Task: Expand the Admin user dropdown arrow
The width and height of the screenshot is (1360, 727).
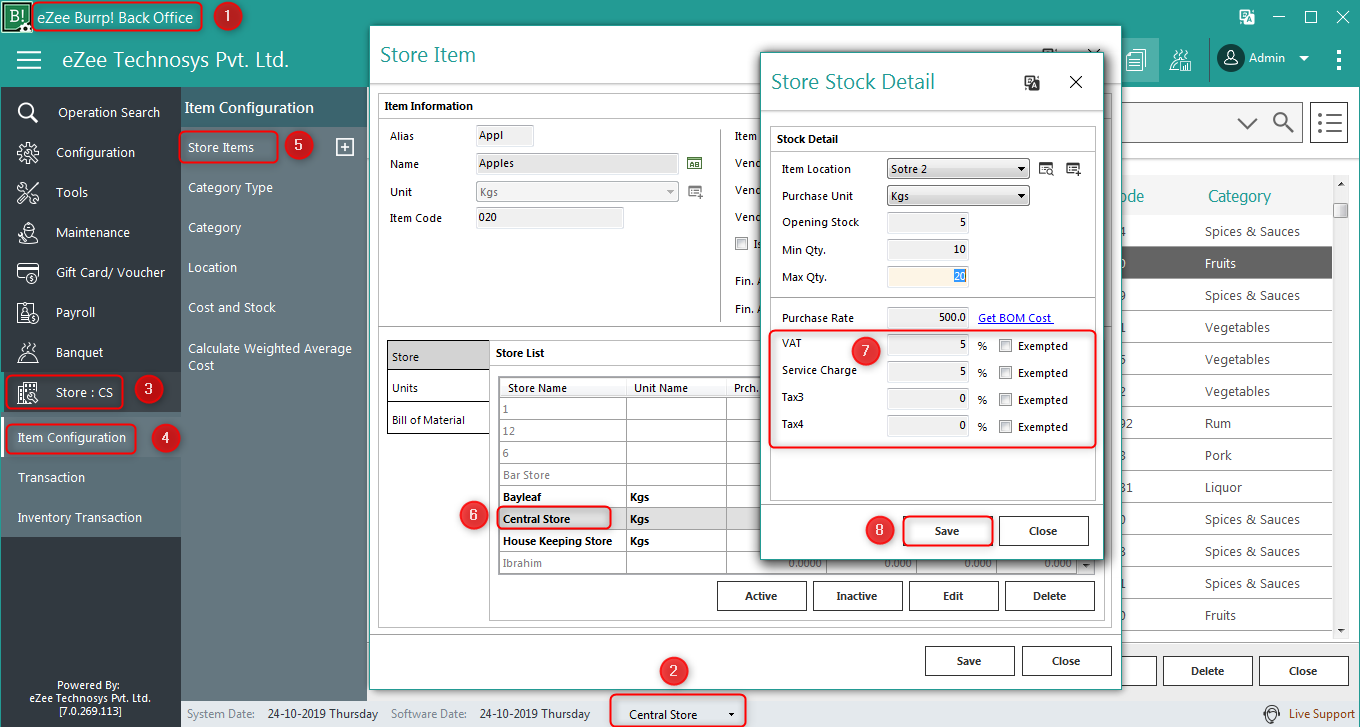Action: [1304, 59]
